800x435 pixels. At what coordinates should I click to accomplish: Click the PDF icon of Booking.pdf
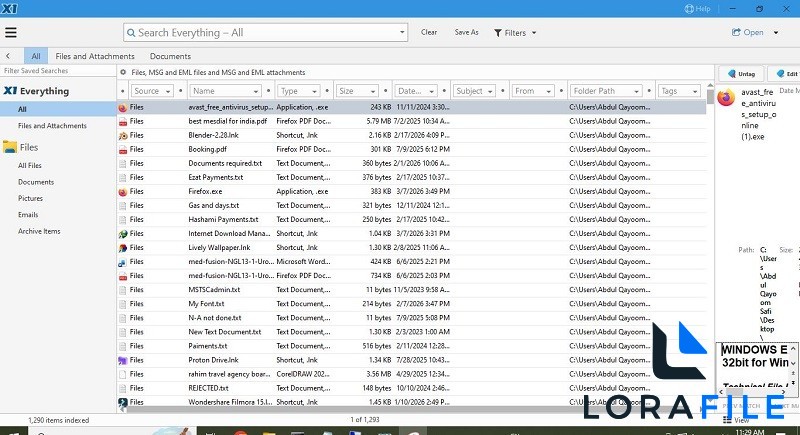click(x=122, y=150)
